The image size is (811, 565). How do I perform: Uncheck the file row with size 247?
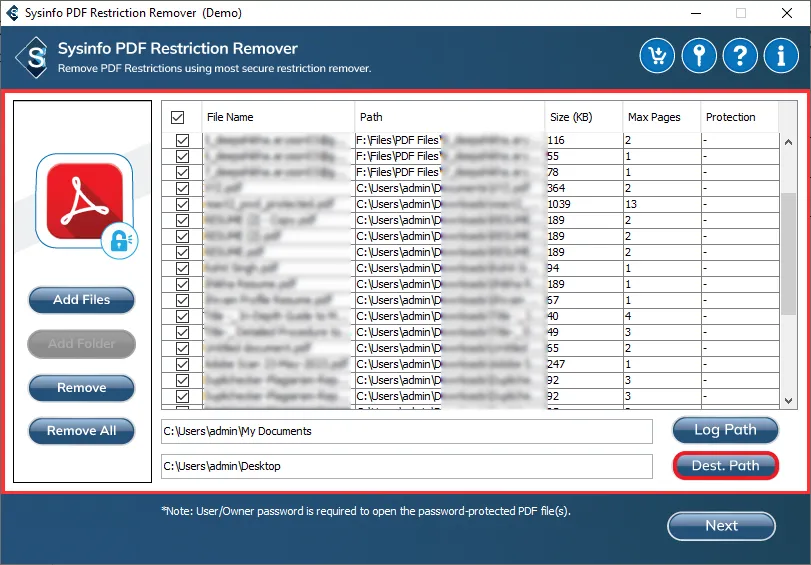182,365
